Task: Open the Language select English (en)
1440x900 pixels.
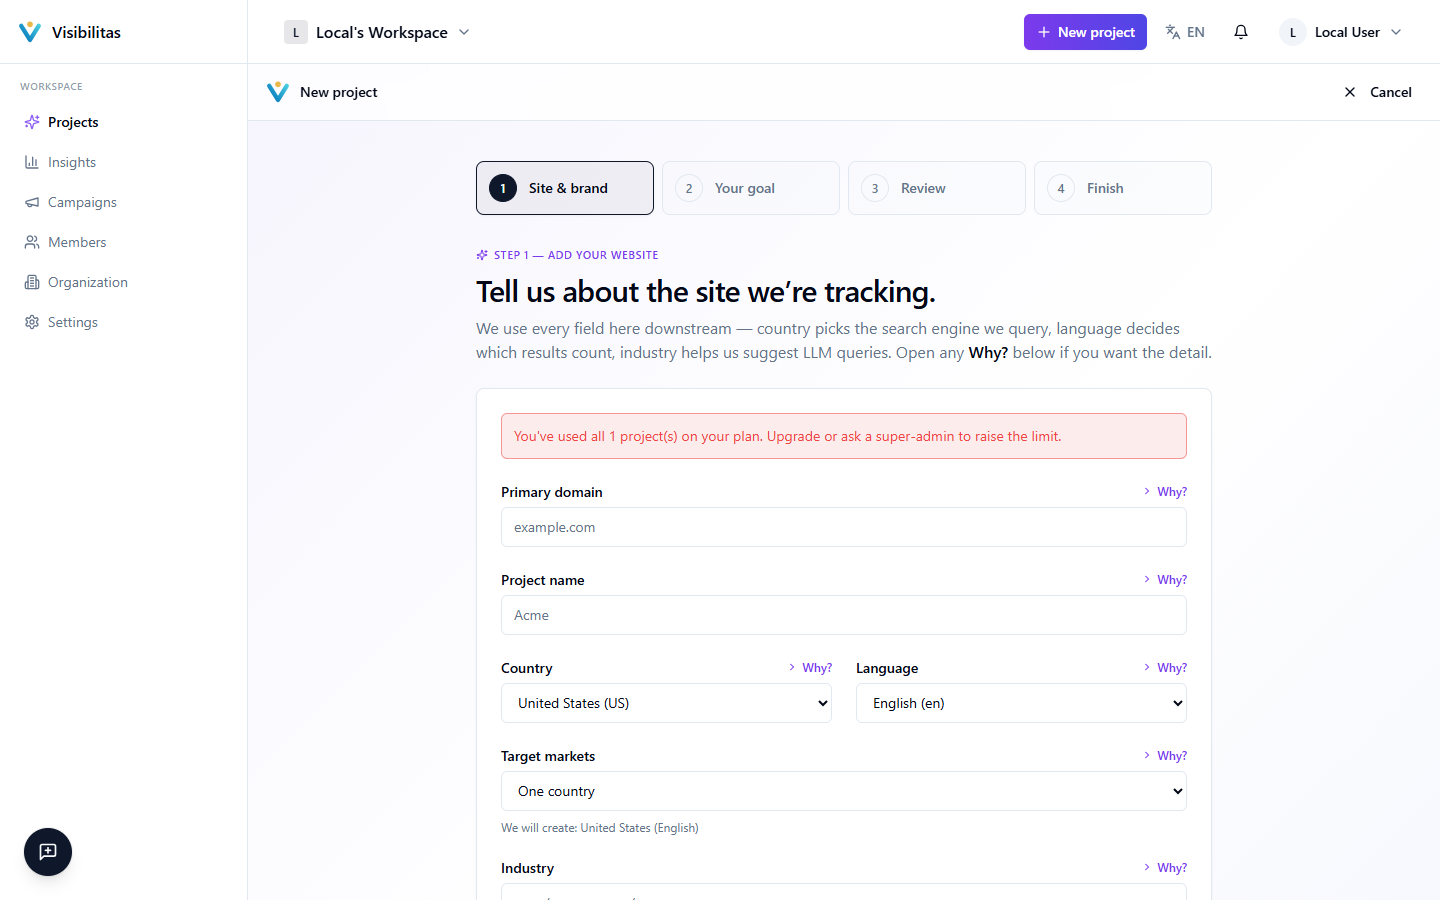Action: pos(1021,703)
